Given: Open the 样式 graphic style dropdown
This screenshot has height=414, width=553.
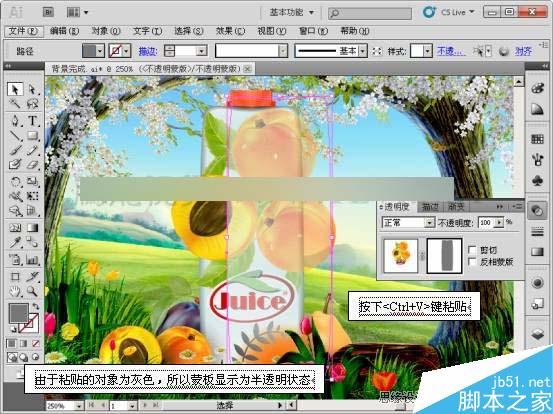Looking at the screenshot, I should point(428,51).
